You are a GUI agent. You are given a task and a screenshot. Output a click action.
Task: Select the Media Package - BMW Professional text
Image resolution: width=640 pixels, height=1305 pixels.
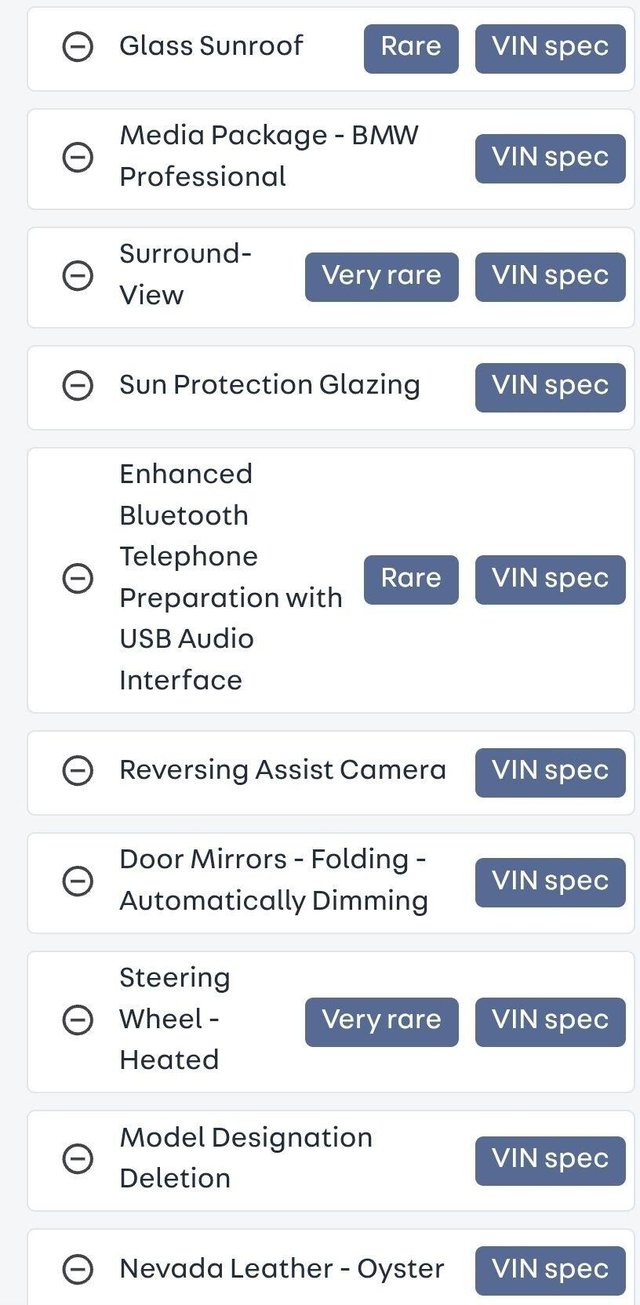coord(268,156)
